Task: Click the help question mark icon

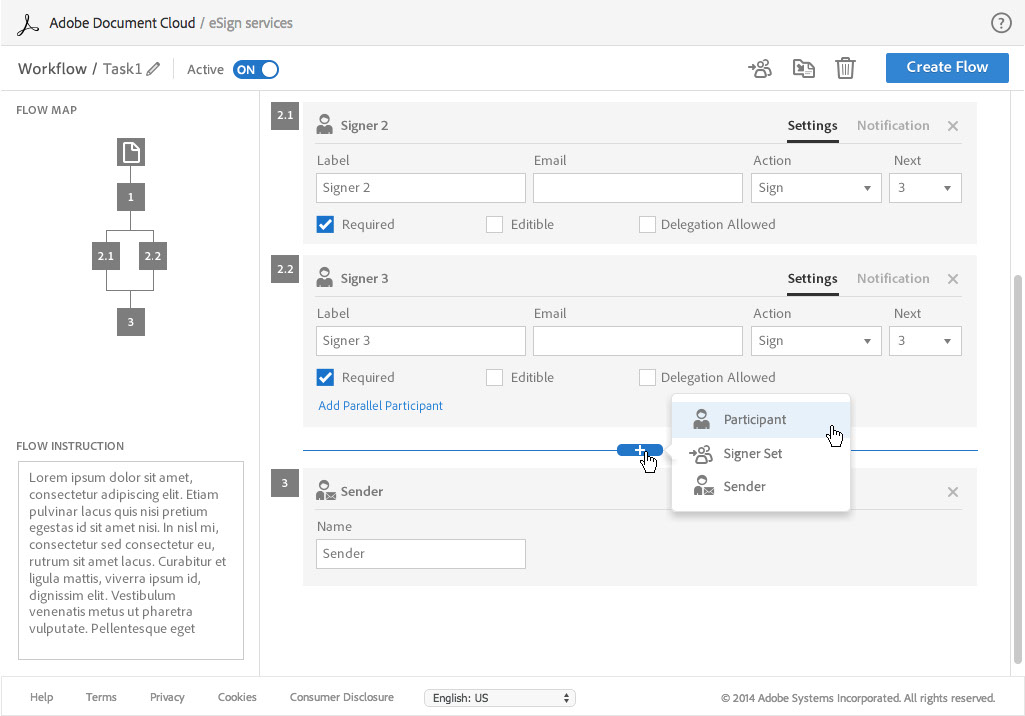Action: (1000, 23)
